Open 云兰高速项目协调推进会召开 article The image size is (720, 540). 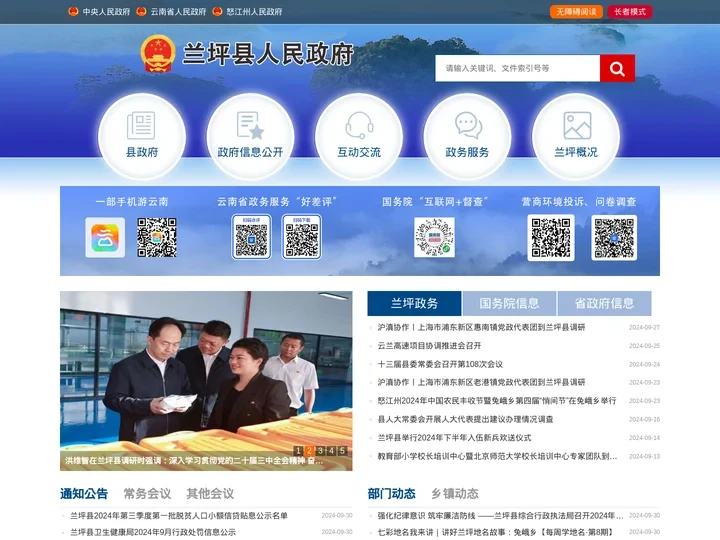[x=429, y=346]
